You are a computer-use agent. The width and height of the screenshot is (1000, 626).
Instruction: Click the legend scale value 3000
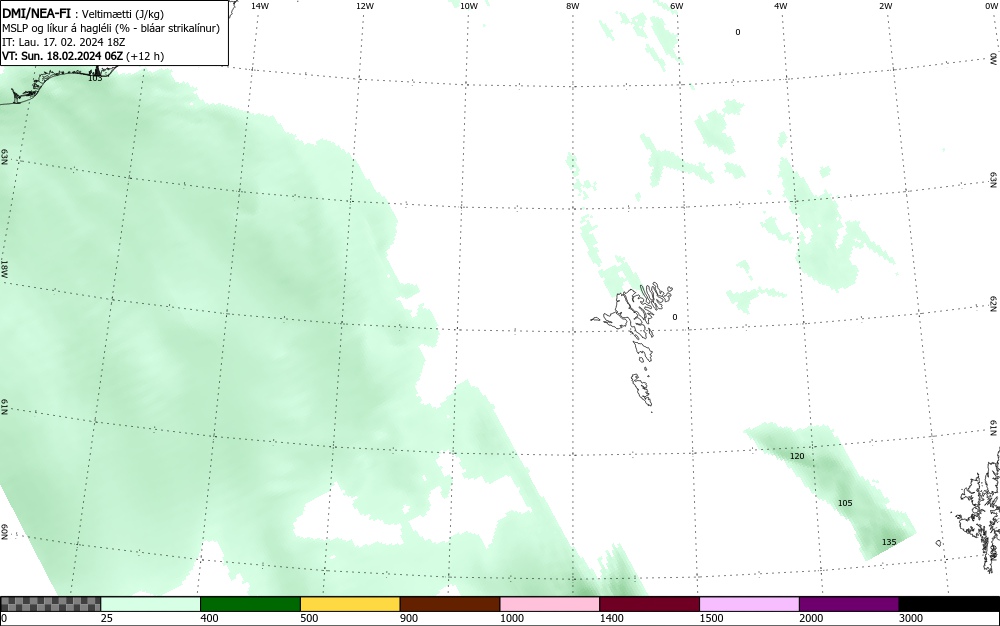911,618
